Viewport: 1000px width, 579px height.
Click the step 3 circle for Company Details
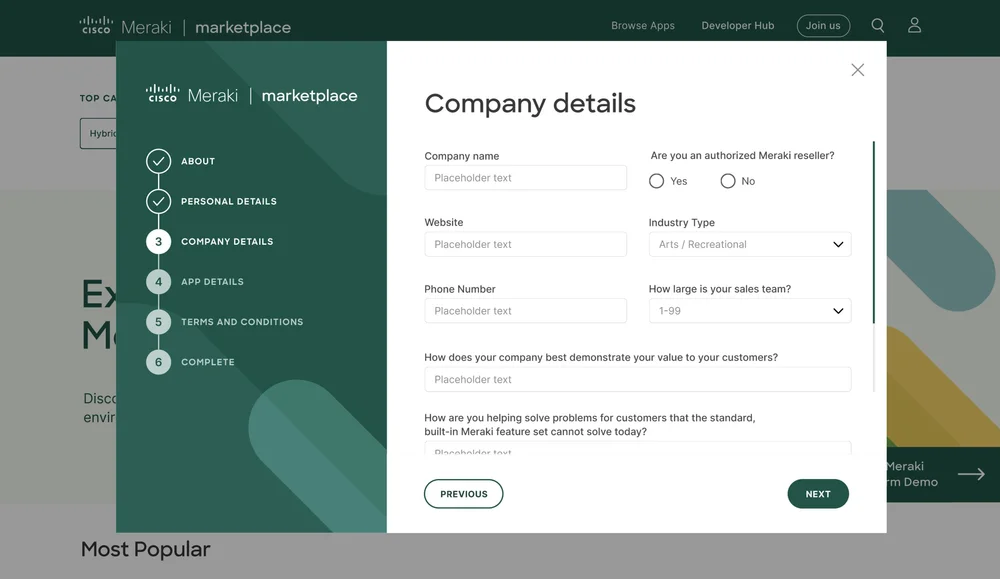158,242
